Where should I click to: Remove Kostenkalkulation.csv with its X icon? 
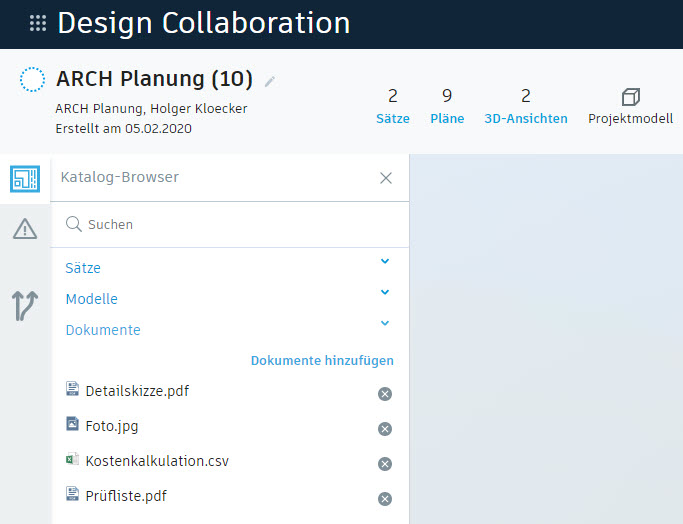[385, 464]
